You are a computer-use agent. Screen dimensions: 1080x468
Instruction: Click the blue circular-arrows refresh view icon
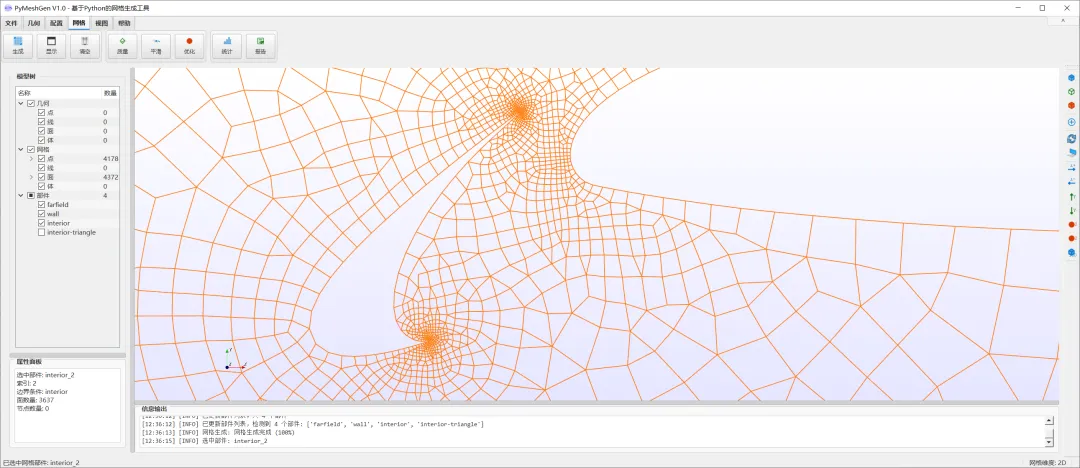coord(1072,139)
